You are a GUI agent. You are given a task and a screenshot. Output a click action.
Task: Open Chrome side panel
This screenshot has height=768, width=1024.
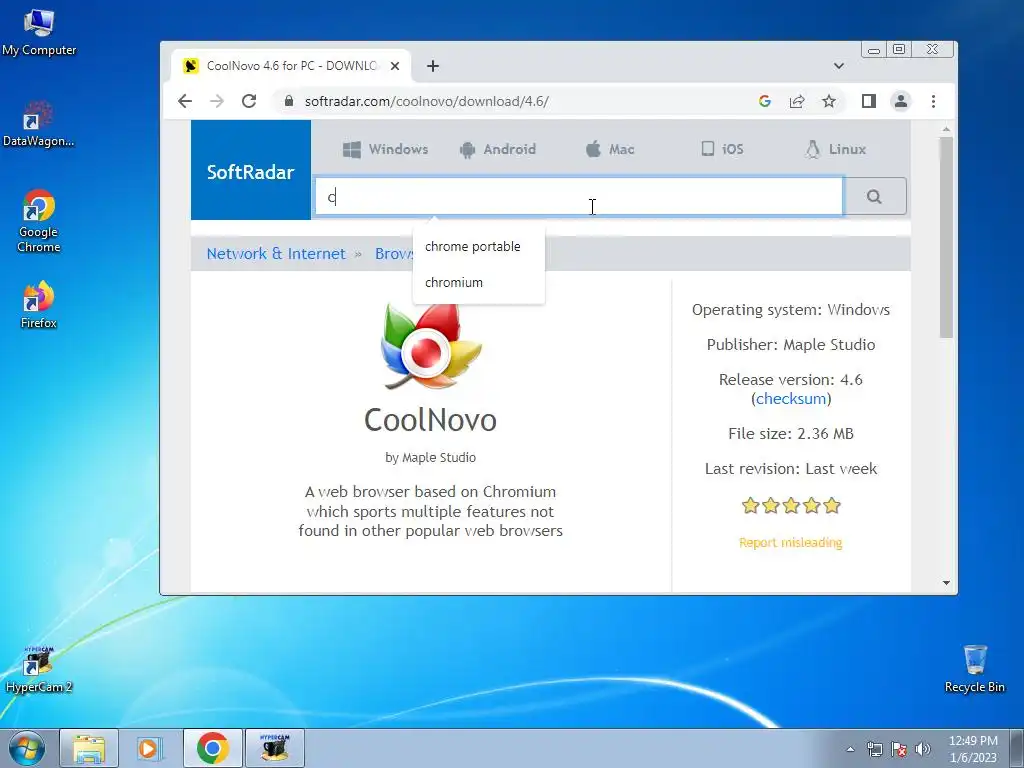pyautogui.click(x=869, y=101)
